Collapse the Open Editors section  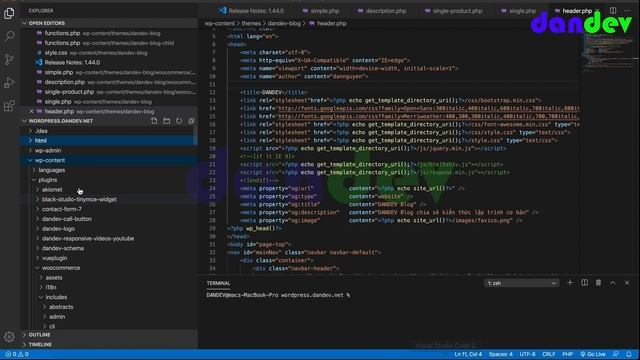pos(109,23)
